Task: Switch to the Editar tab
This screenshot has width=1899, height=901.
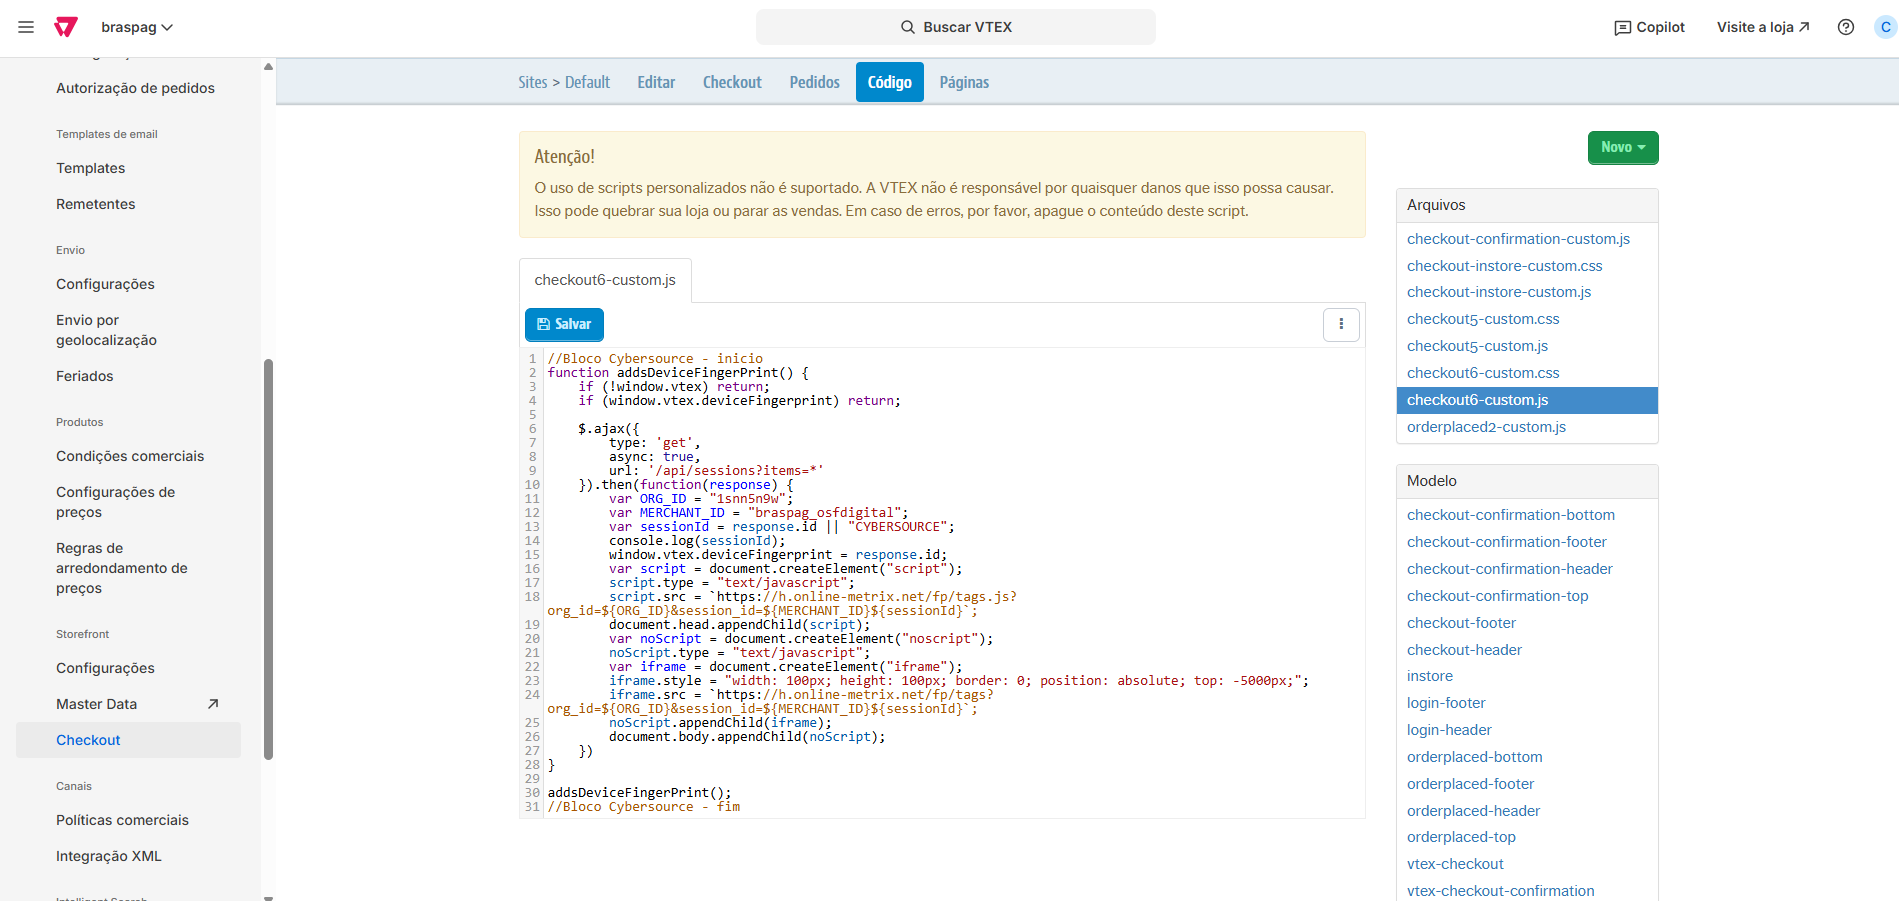Action: point(656,82)
